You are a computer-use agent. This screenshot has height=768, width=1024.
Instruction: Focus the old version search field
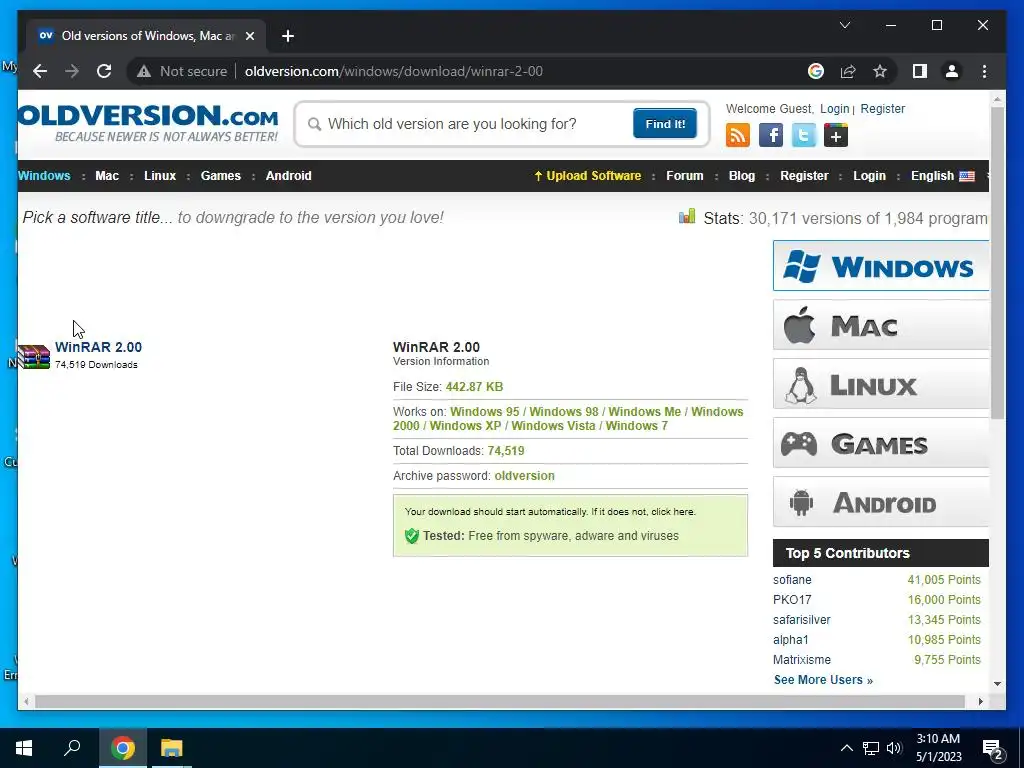(x=477, y=124)
